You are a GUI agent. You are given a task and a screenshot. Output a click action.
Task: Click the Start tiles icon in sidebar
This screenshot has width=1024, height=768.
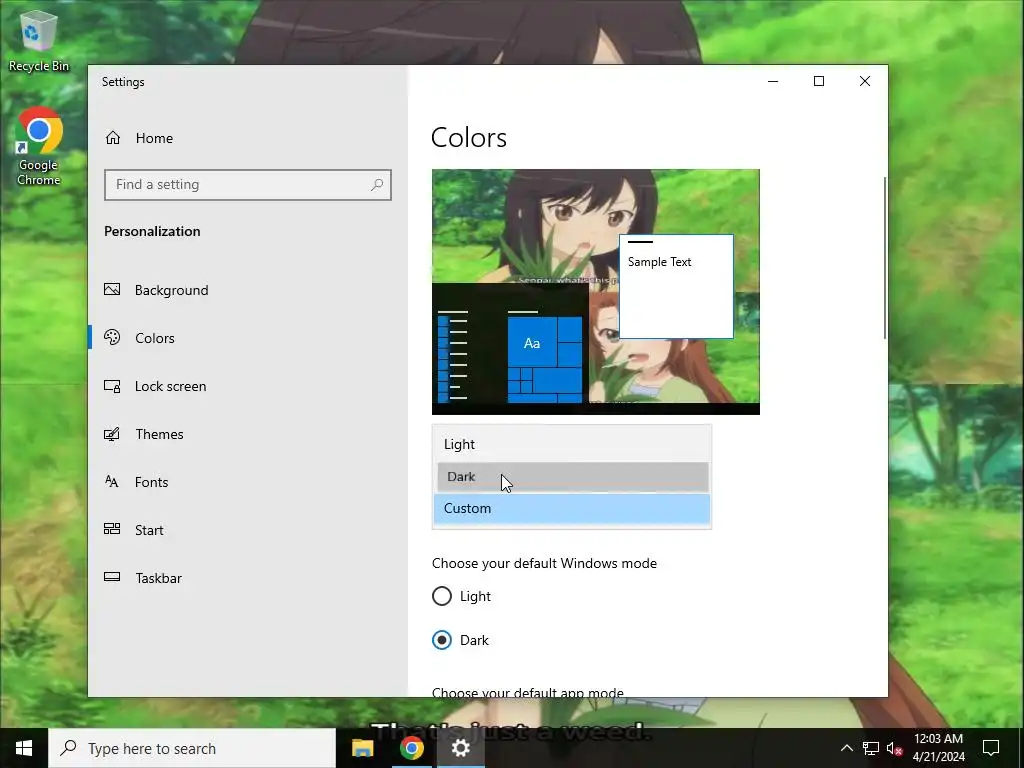pos(112,529)
